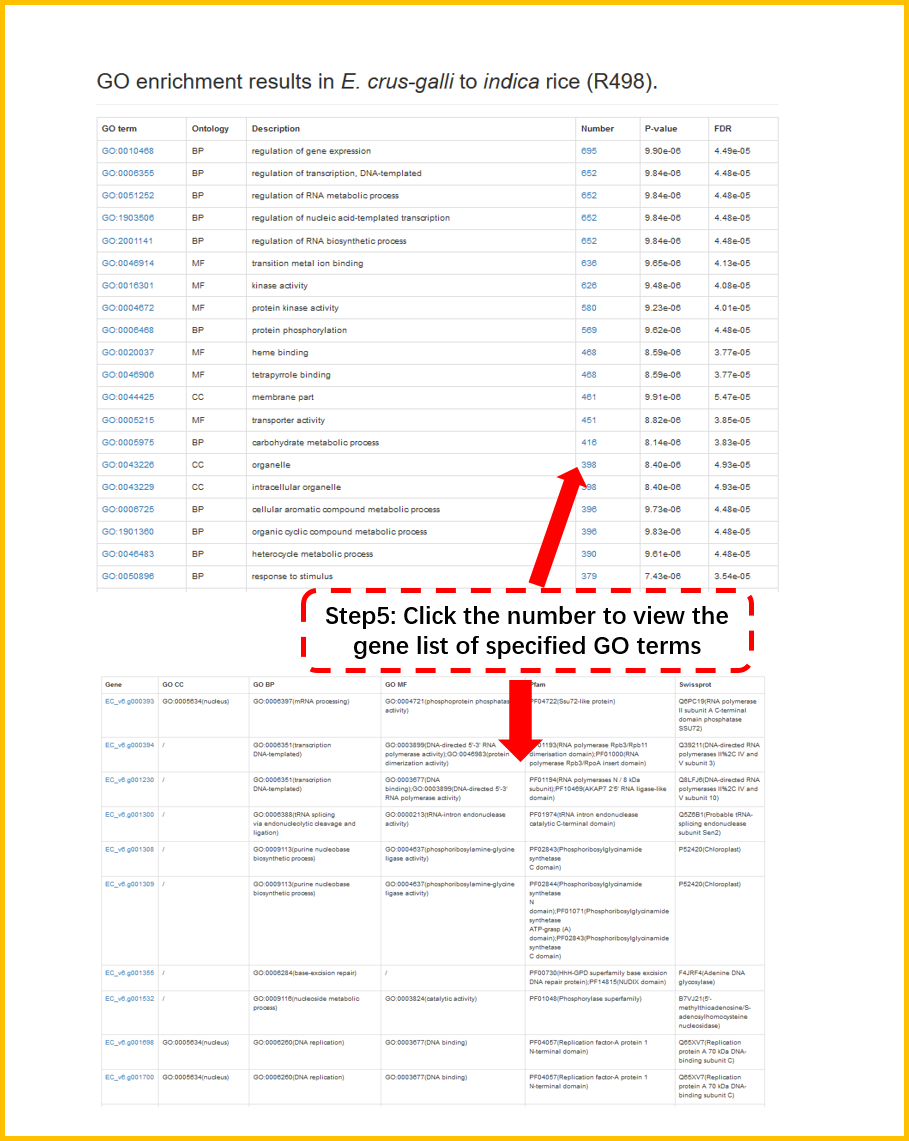View gene list for kinase activity (626)
The image size is (909, 1141).
coord(588,285)
